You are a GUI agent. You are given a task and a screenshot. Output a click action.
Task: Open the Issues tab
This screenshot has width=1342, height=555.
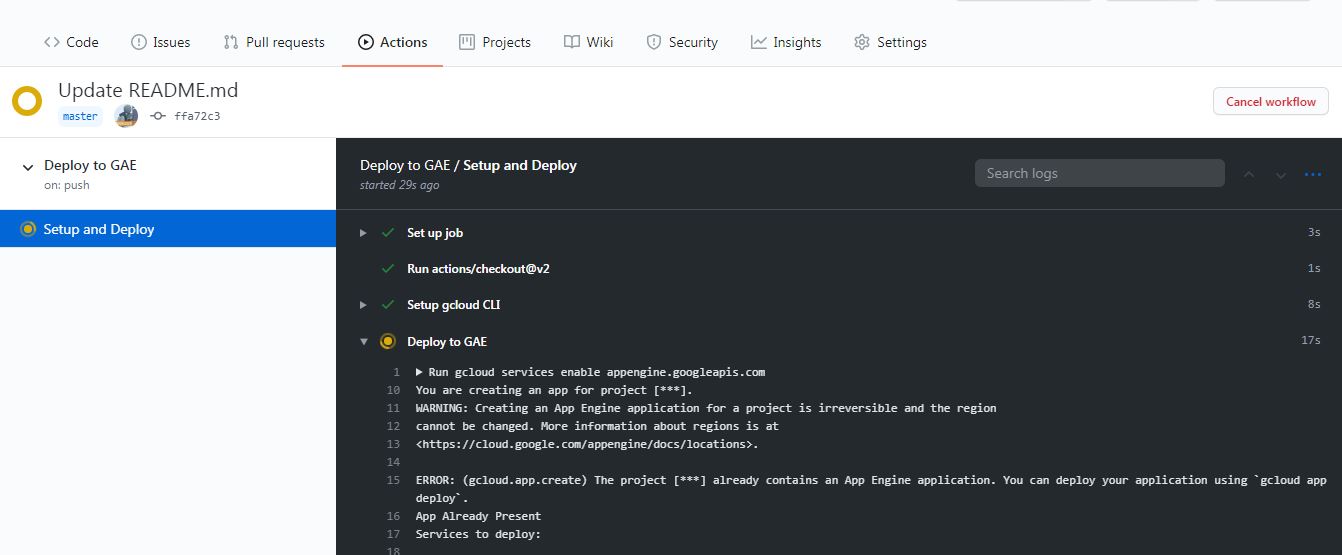[x=160, y=42]
